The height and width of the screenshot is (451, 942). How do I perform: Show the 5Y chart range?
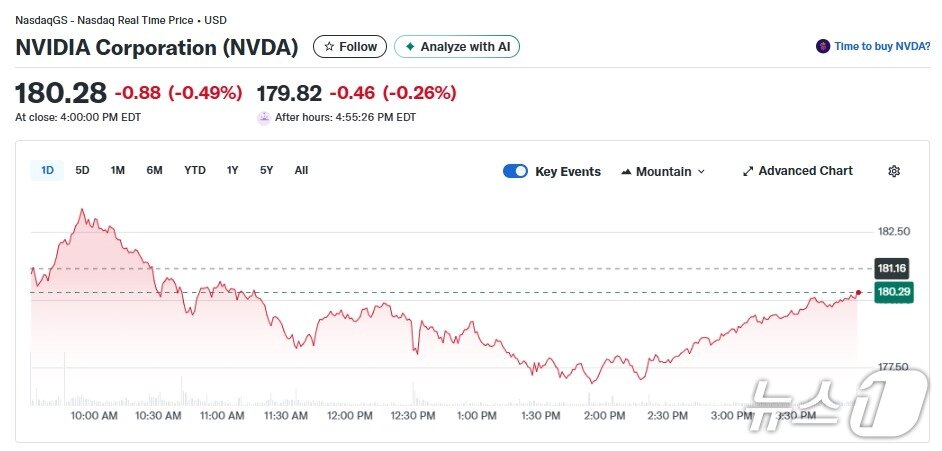pyautogui.click(x=266, y=170)
